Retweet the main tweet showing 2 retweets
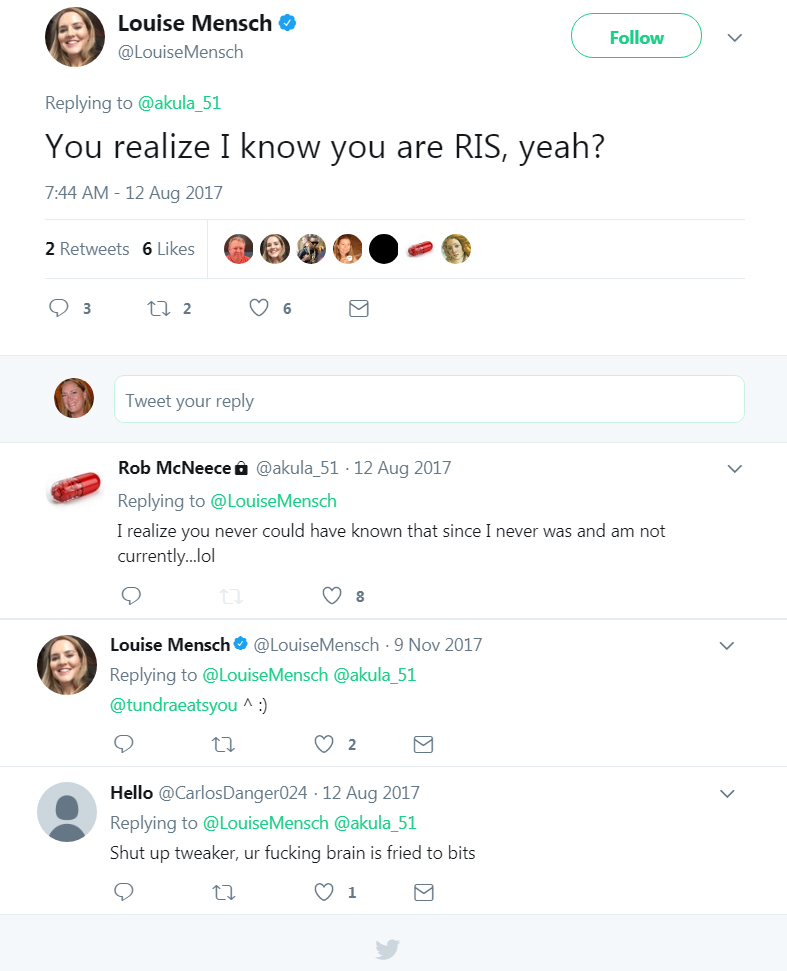Viewport: 787px width, 971px height. [158, 309]
